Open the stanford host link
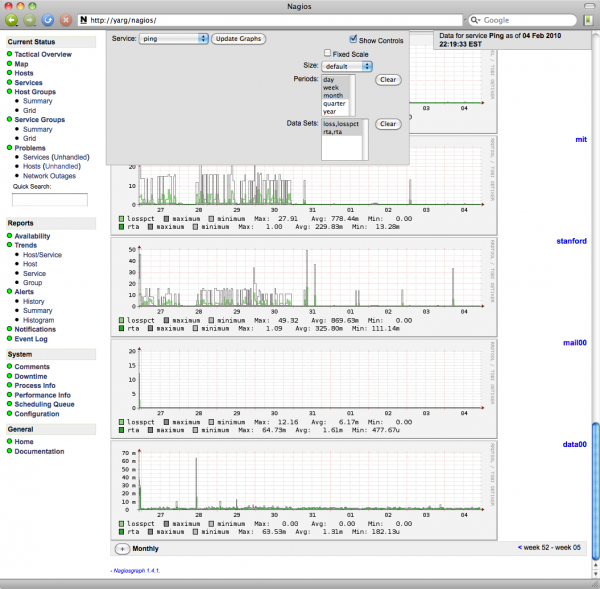 coord(570,241)
